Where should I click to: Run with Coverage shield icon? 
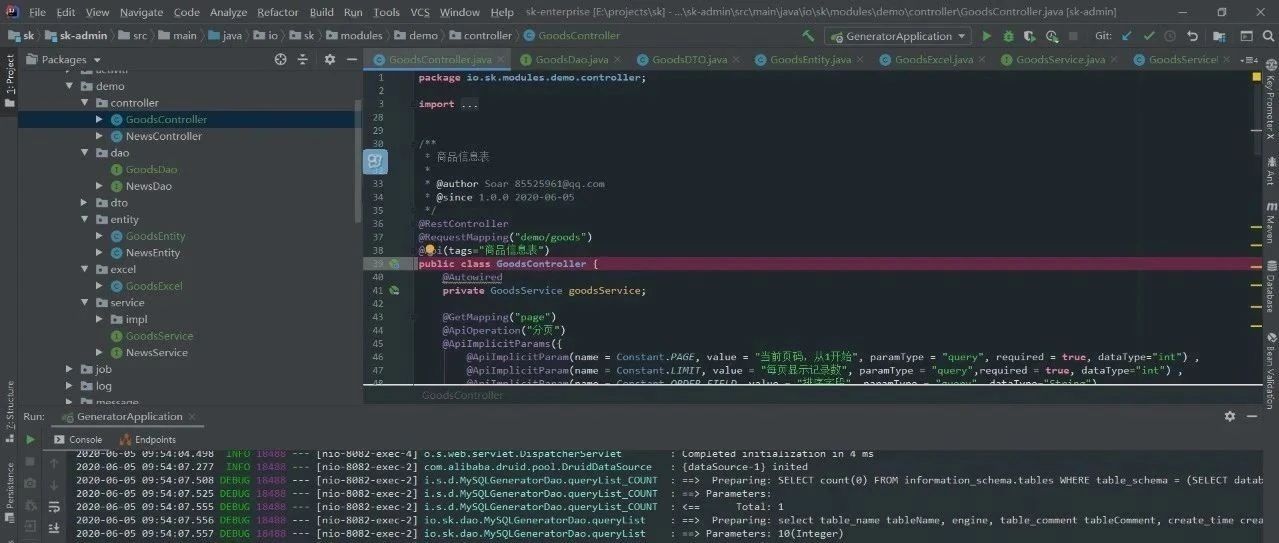(x=1030, y=36)
